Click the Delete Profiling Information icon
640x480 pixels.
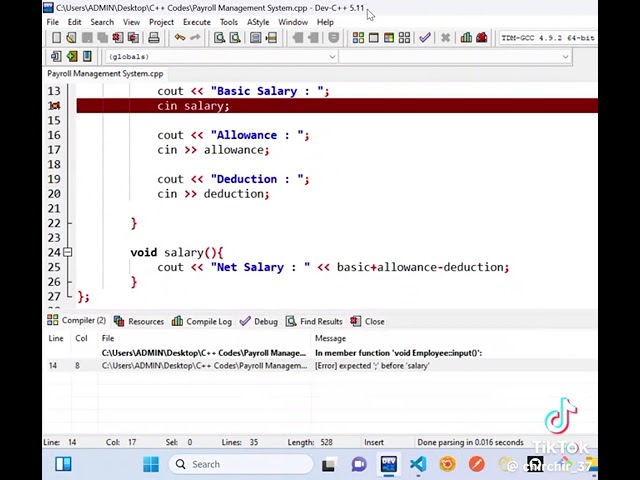(x=482, y=38)
